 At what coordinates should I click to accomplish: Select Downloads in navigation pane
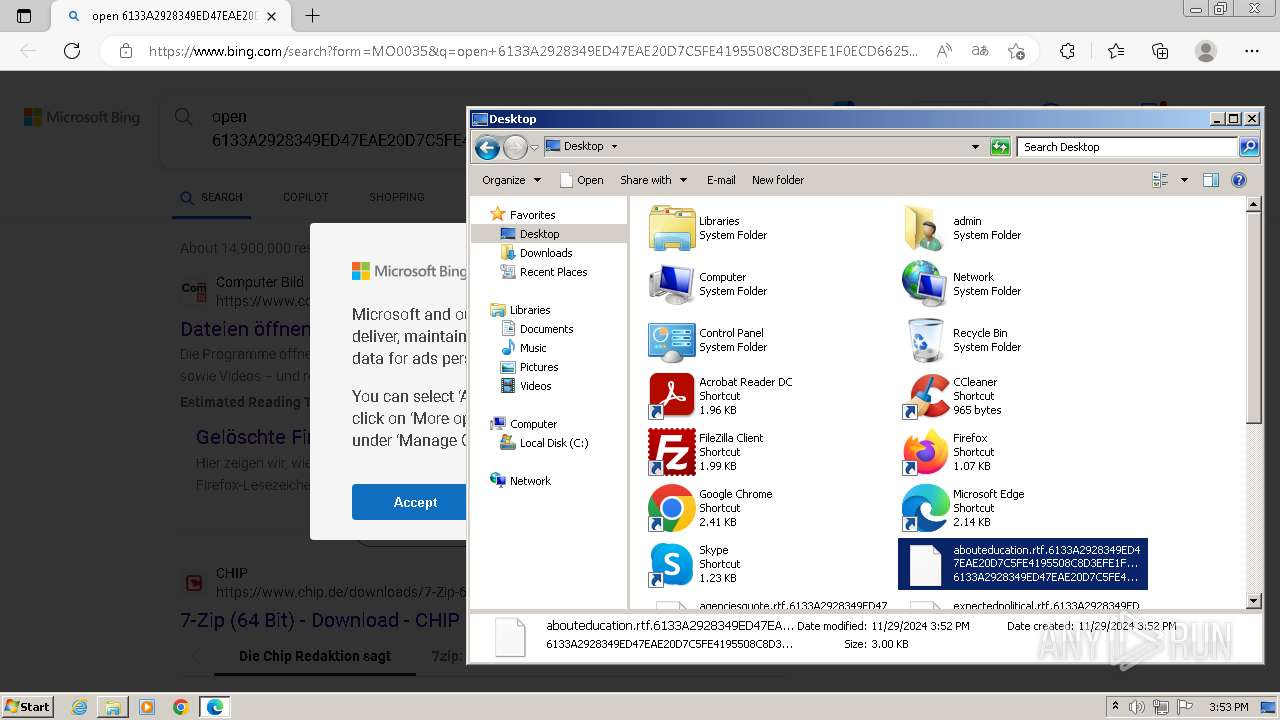[546, 253]
